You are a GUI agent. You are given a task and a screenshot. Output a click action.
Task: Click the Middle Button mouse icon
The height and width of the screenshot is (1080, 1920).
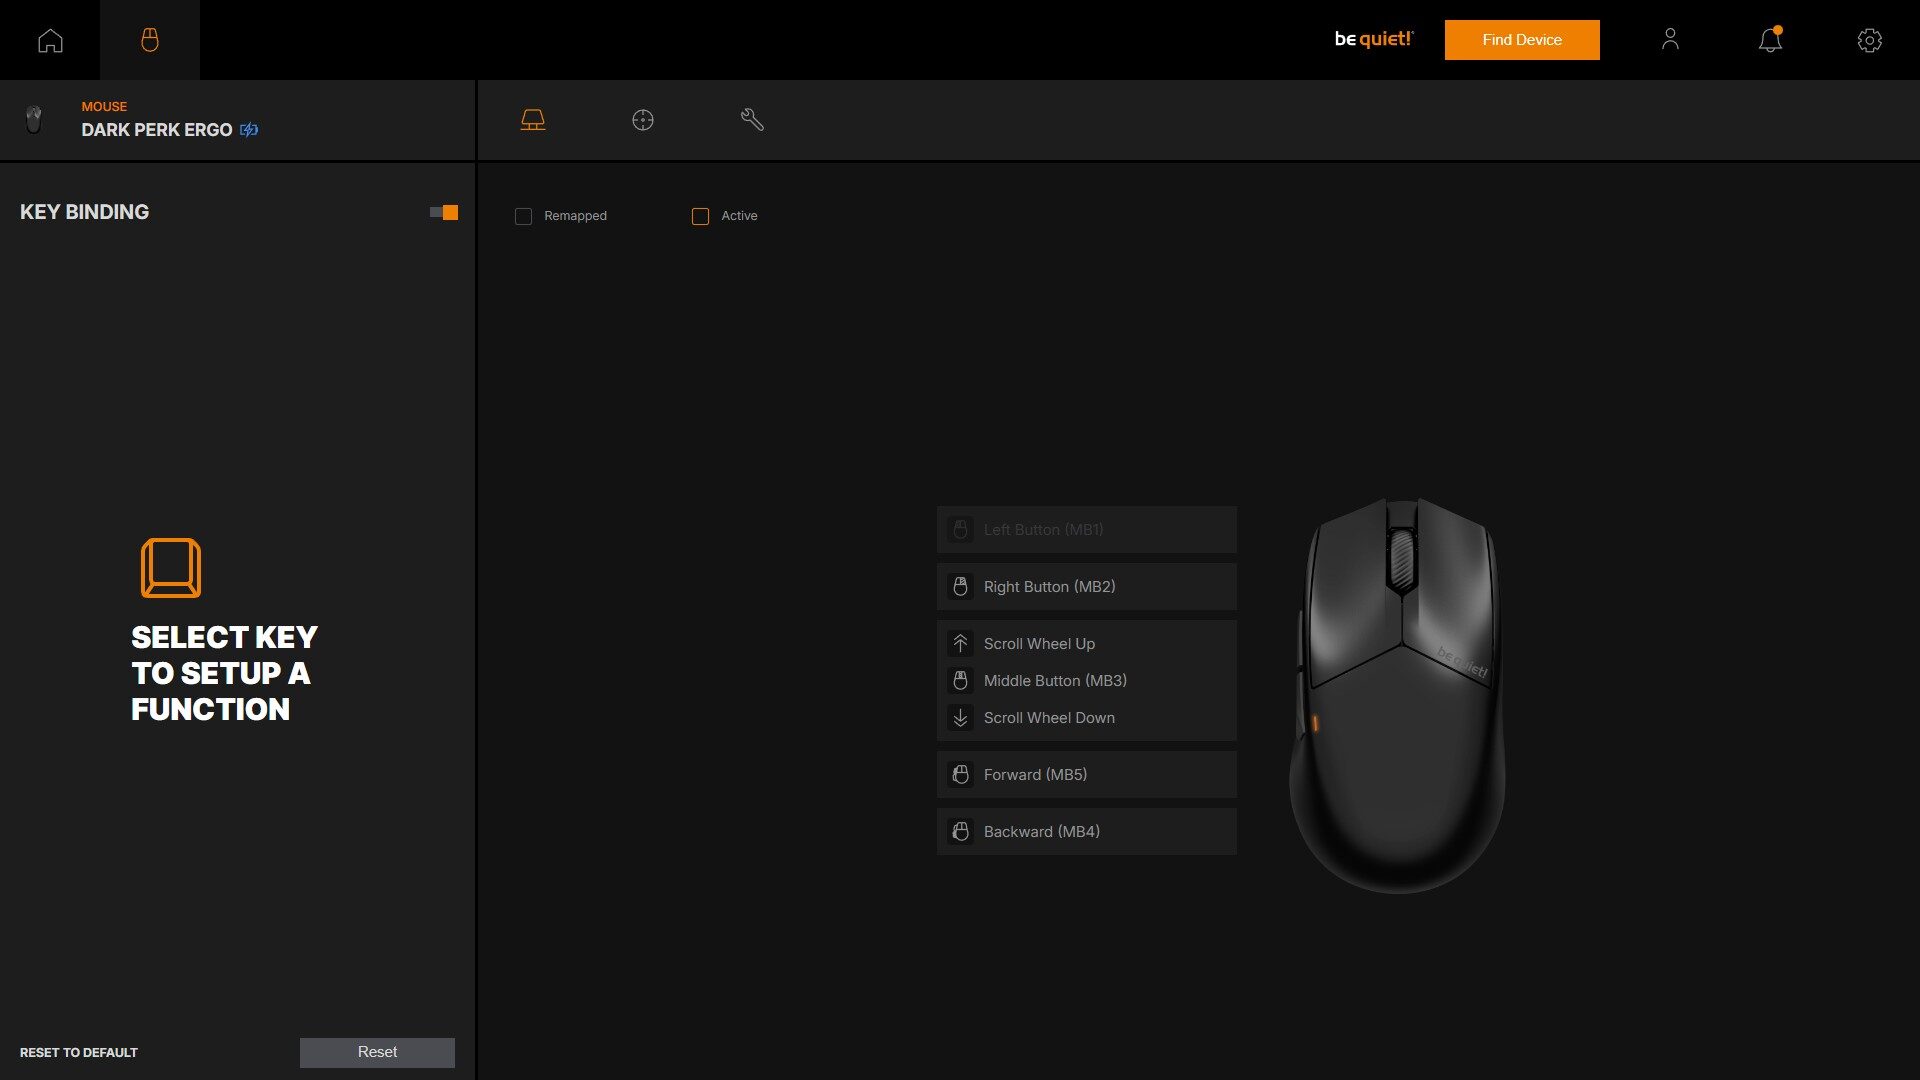[960, 681]
